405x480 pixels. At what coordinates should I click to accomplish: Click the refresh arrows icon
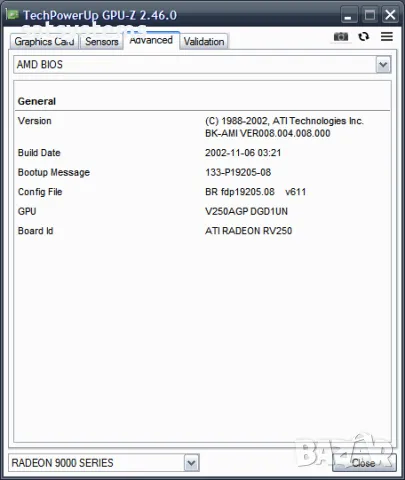pos(364,36)
